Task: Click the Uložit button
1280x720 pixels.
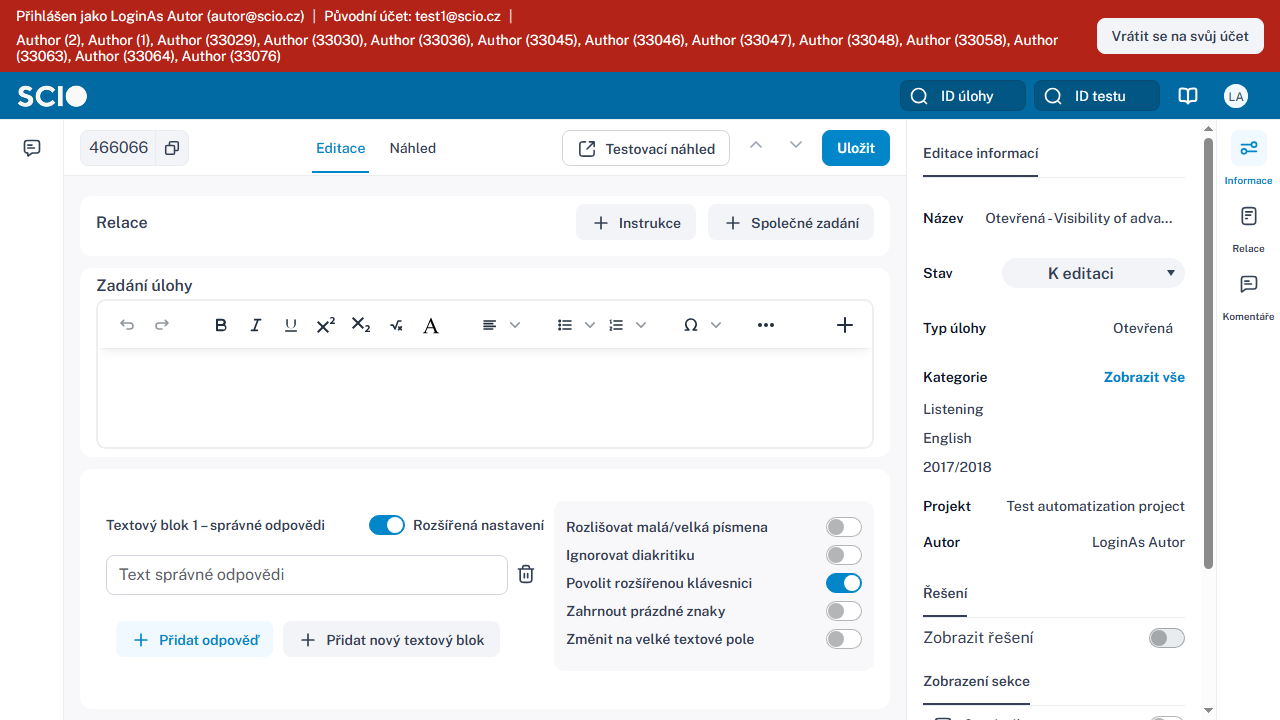Action: point(856,148)
